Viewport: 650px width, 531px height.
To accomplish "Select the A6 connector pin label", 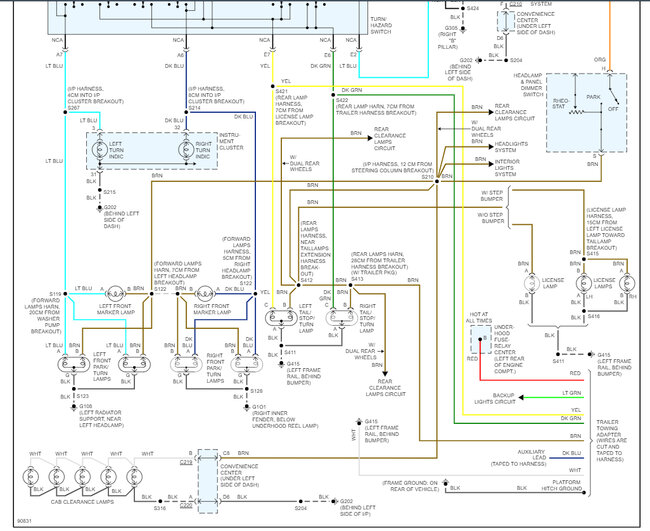I will (180, 55).
